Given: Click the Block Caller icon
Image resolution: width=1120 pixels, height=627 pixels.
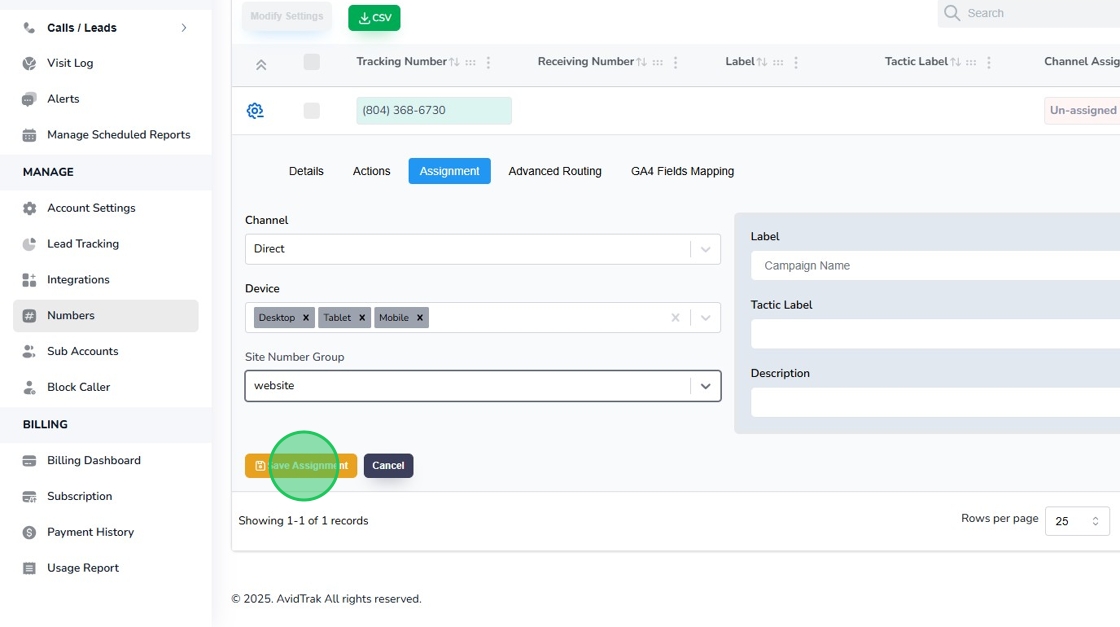Looking at the screenshot, I should 29,387.
